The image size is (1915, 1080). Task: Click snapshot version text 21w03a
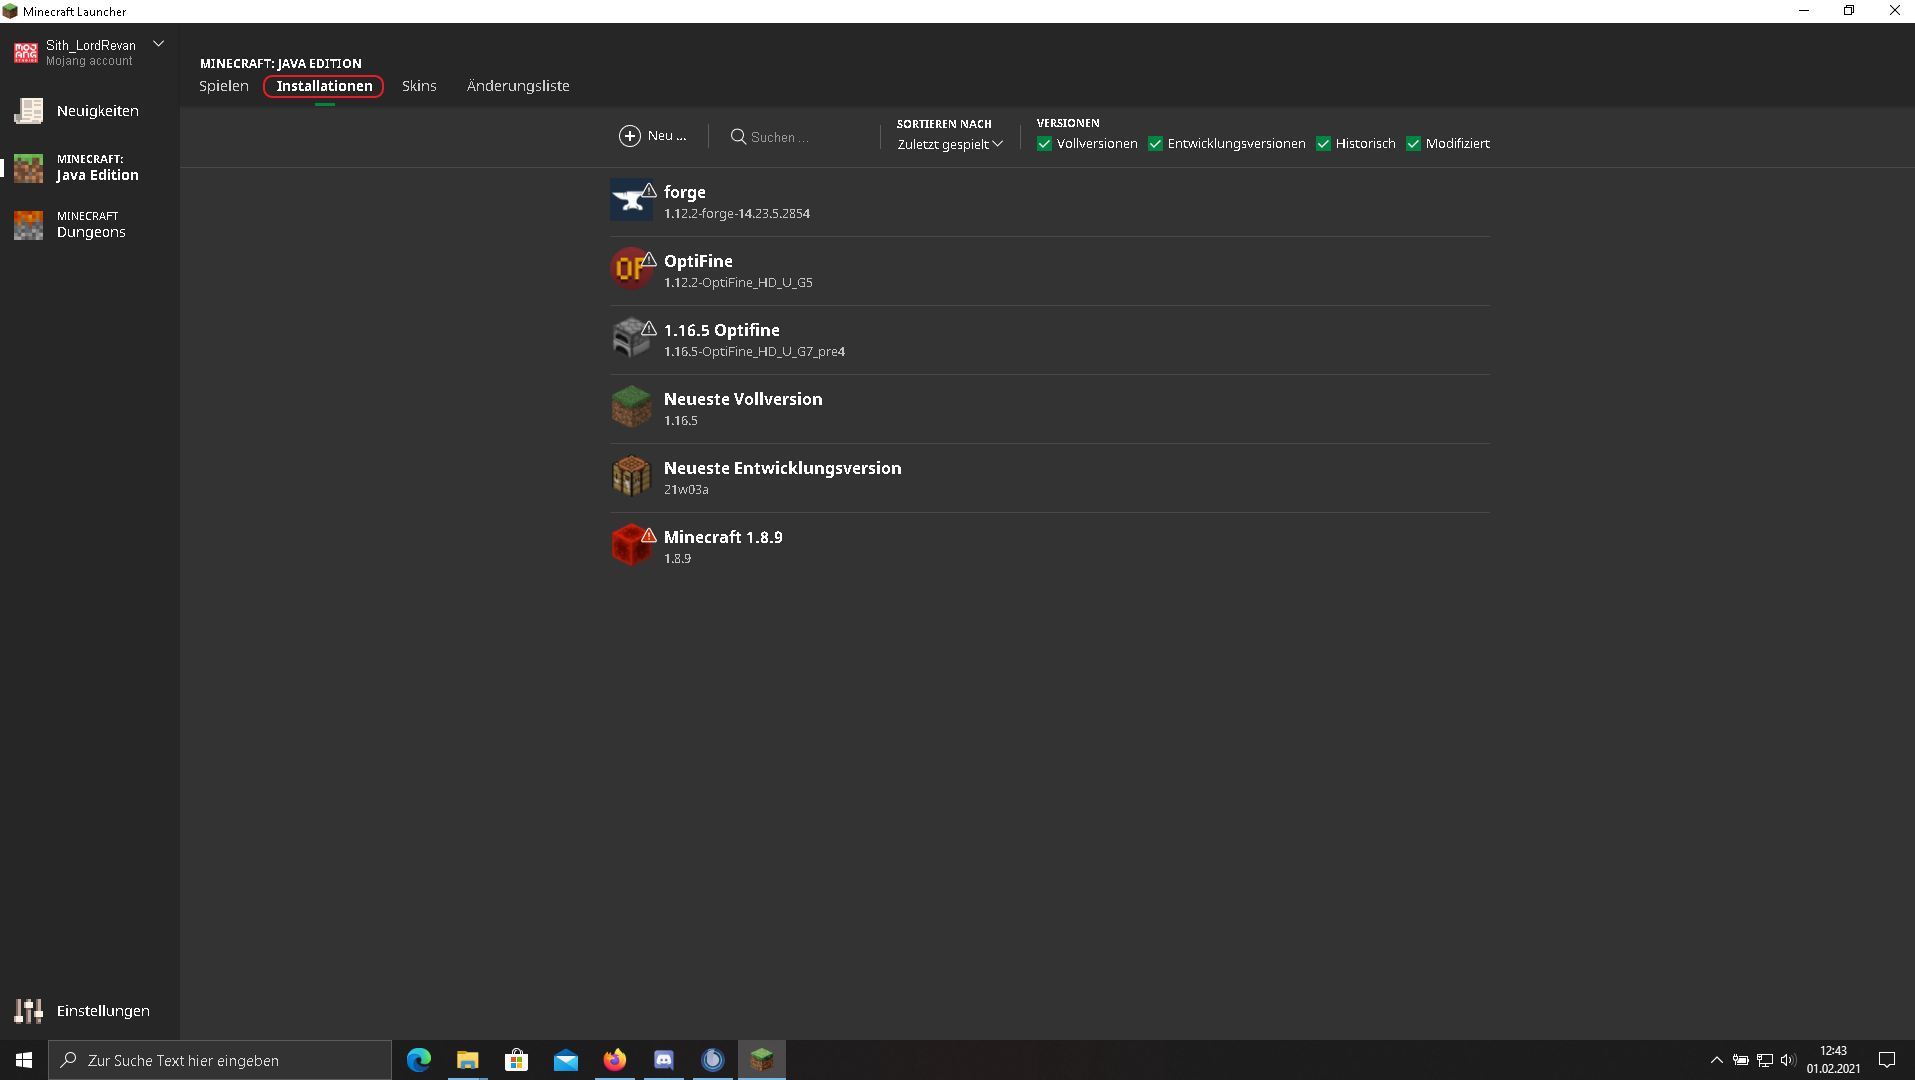tap(686, 490)
